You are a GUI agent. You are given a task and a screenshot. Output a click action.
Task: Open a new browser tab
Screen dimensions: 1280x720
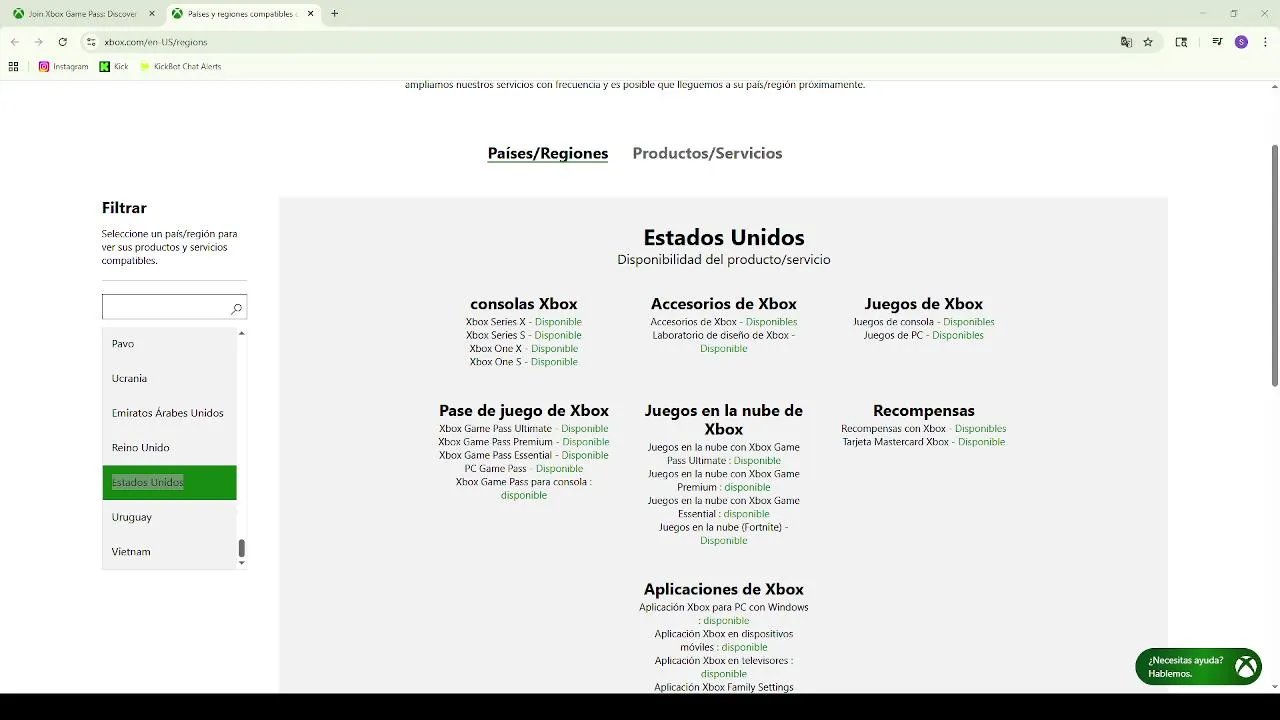(x=334, y=14)
